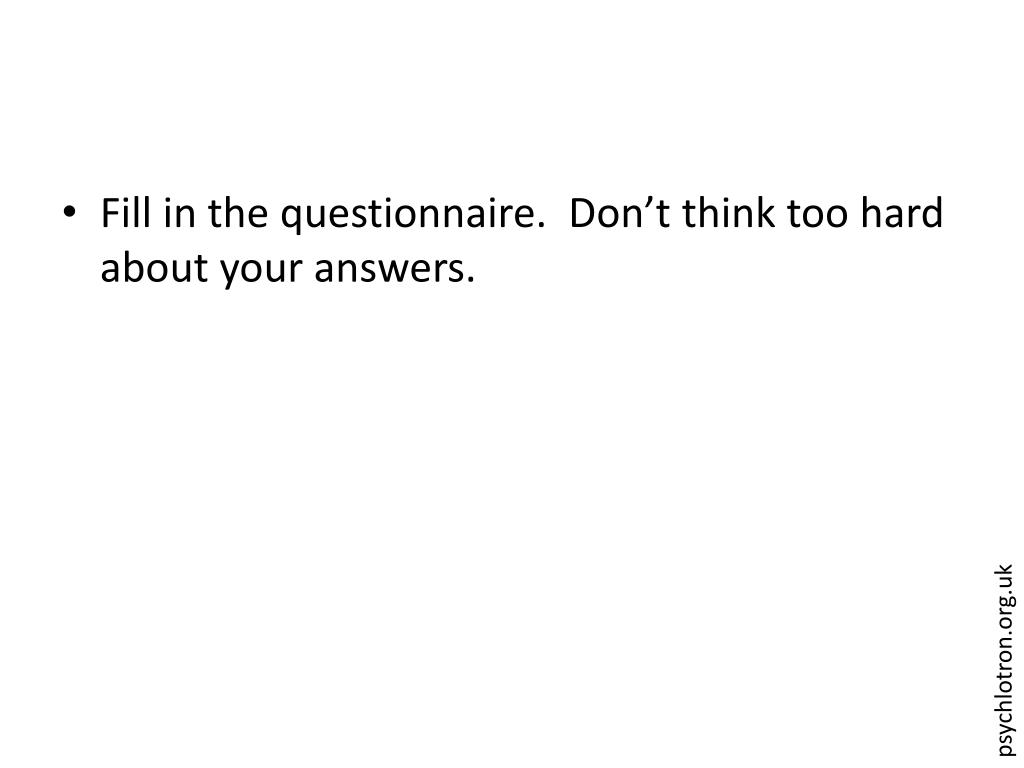Click the word "Fill" in the bullet
Viewport: 1024px width, 768px height.
(127, 212)
